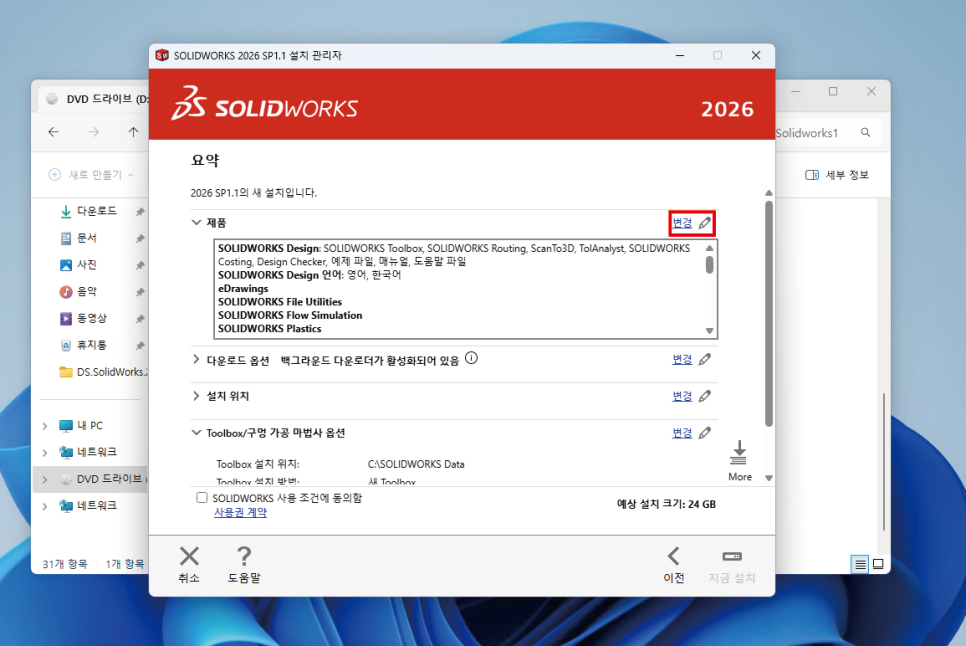The height and width of the screenshot is (646, 966).
Task: Open 도움말 question mark icon
Action: 244,556
